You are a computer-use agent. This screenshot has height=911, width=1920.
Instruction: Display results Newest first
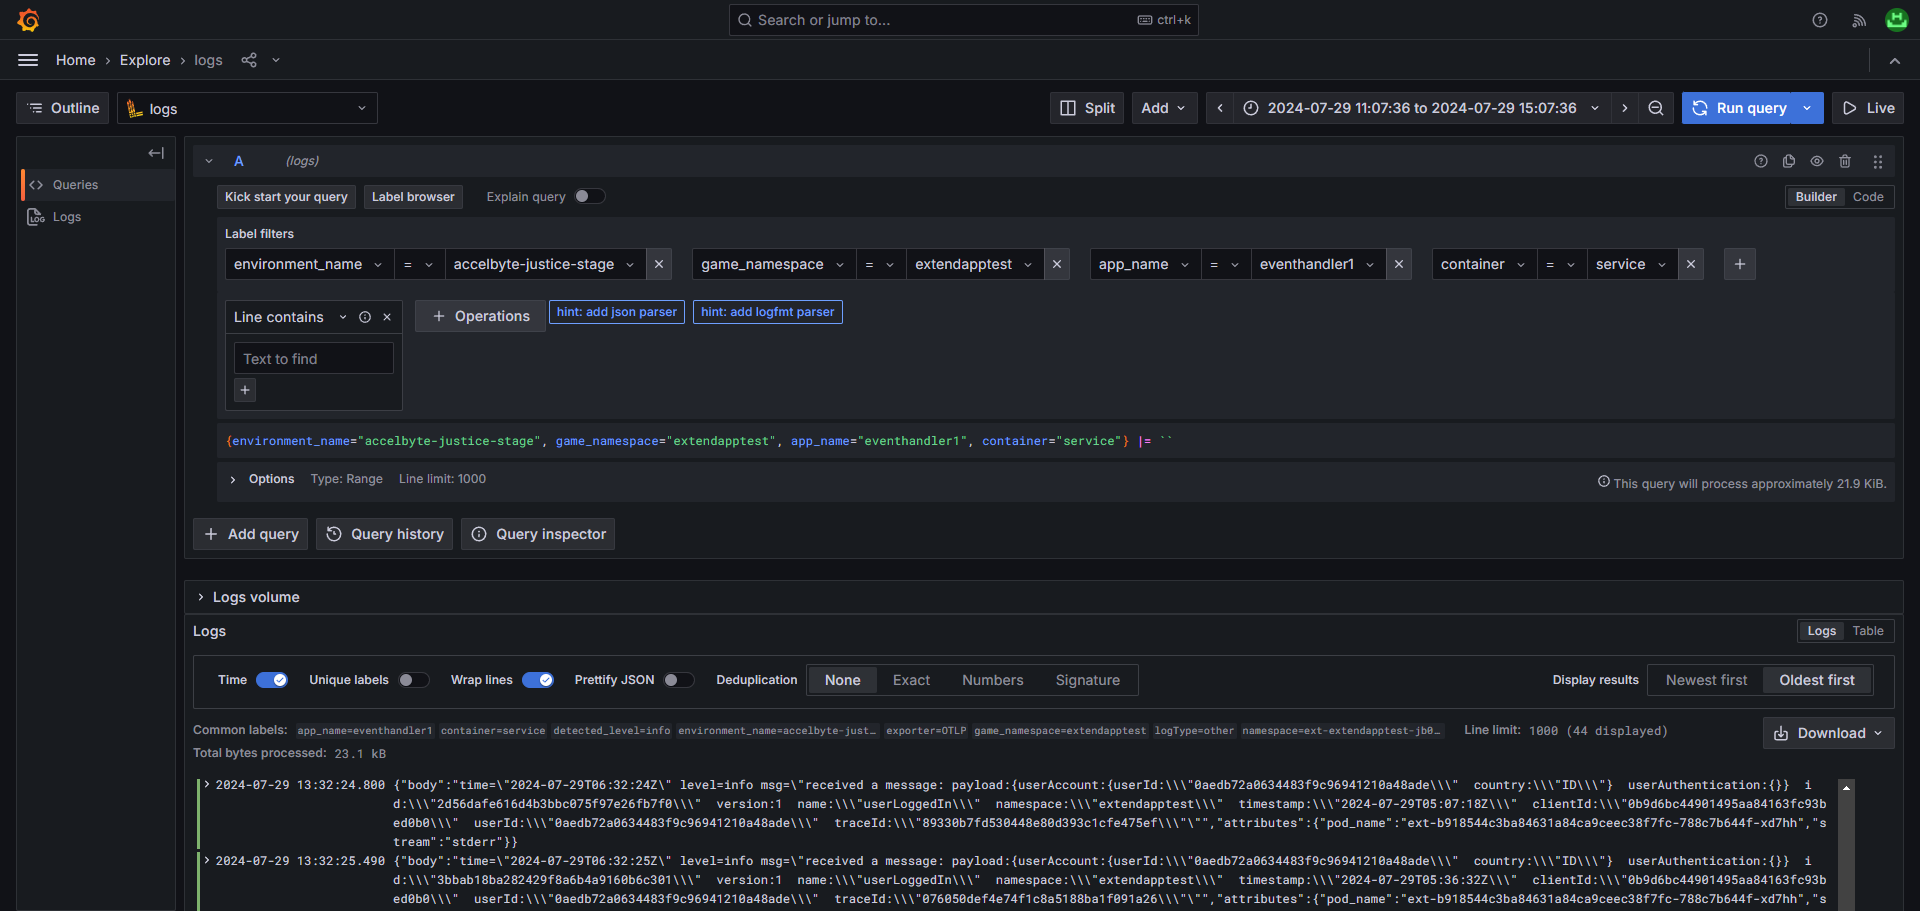[1706, 680]
